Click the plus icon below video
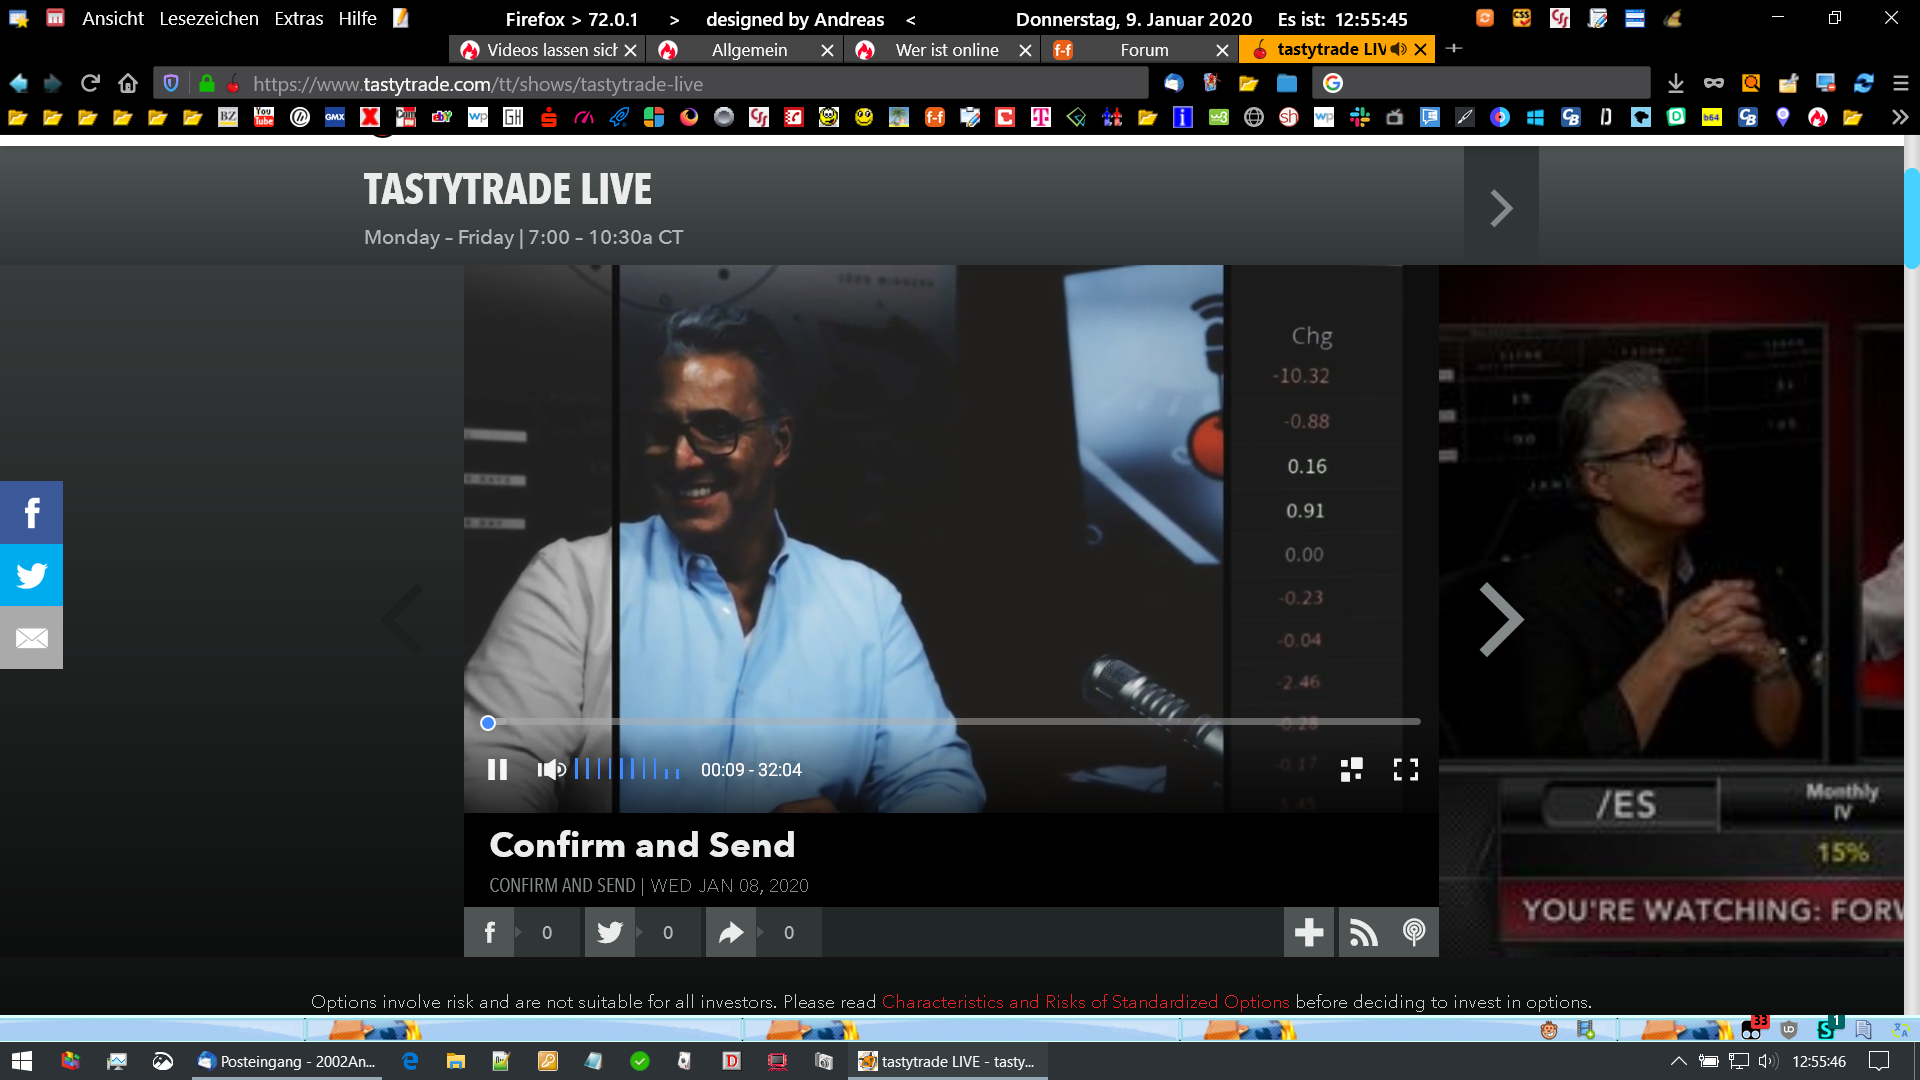 1309,932
